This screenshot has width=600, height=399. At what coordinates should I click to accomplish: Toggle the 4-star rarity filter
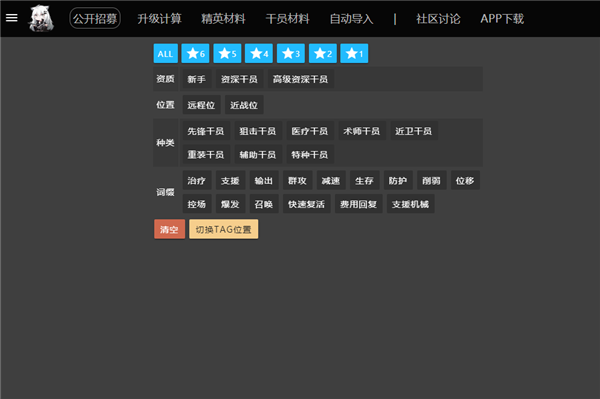(x=259, y=54)
